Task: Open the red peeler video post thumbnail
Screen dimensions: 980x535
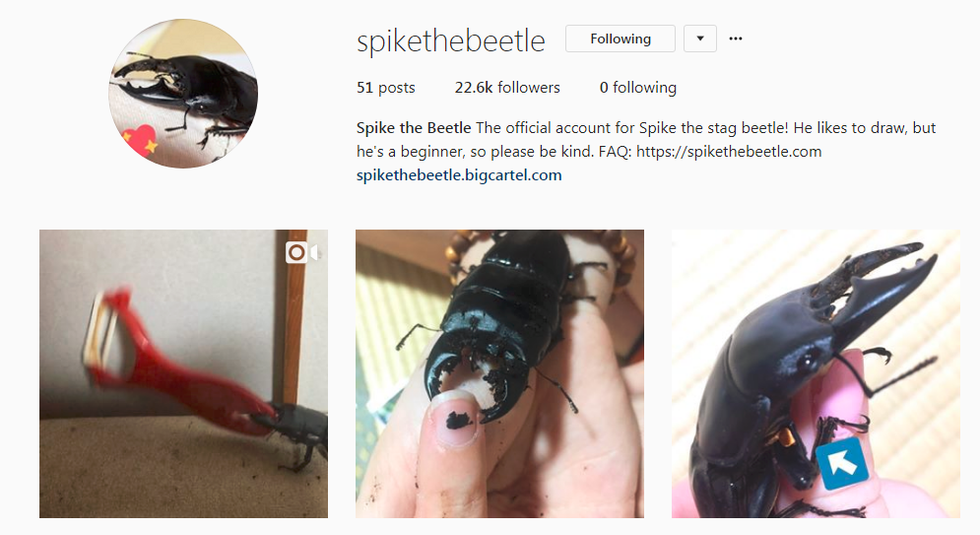Action: [x=183, y=374]
